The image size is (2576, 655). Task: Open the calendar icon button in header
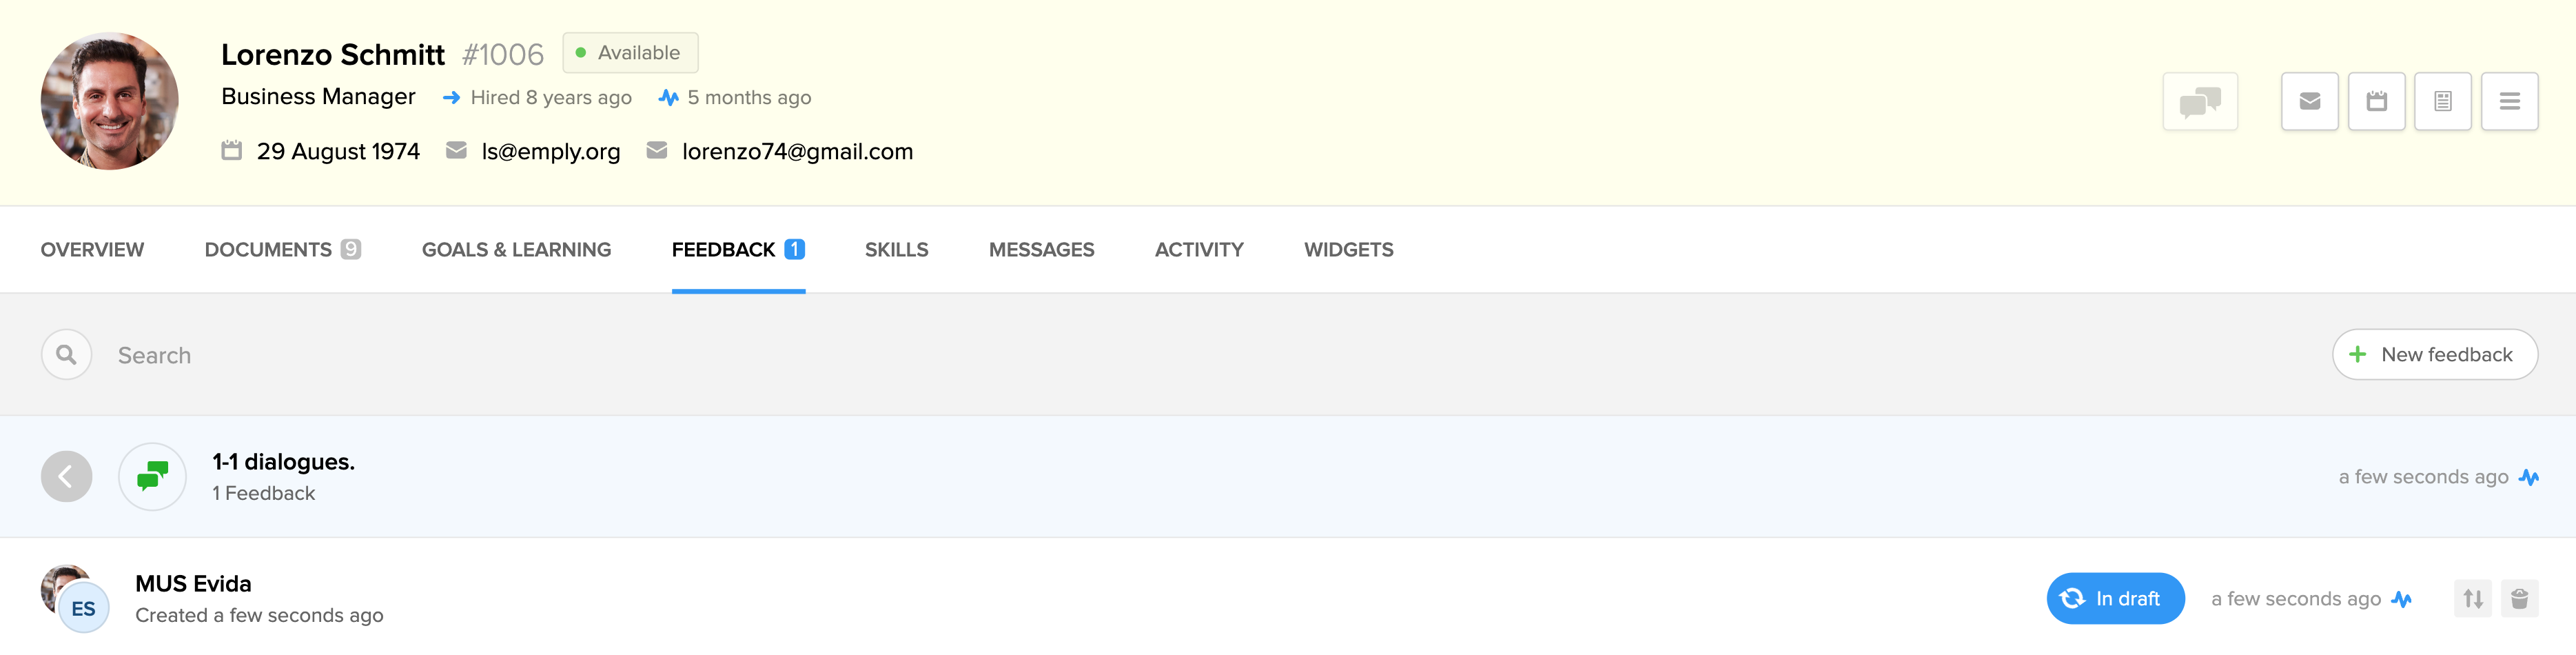click(2376, 101)
